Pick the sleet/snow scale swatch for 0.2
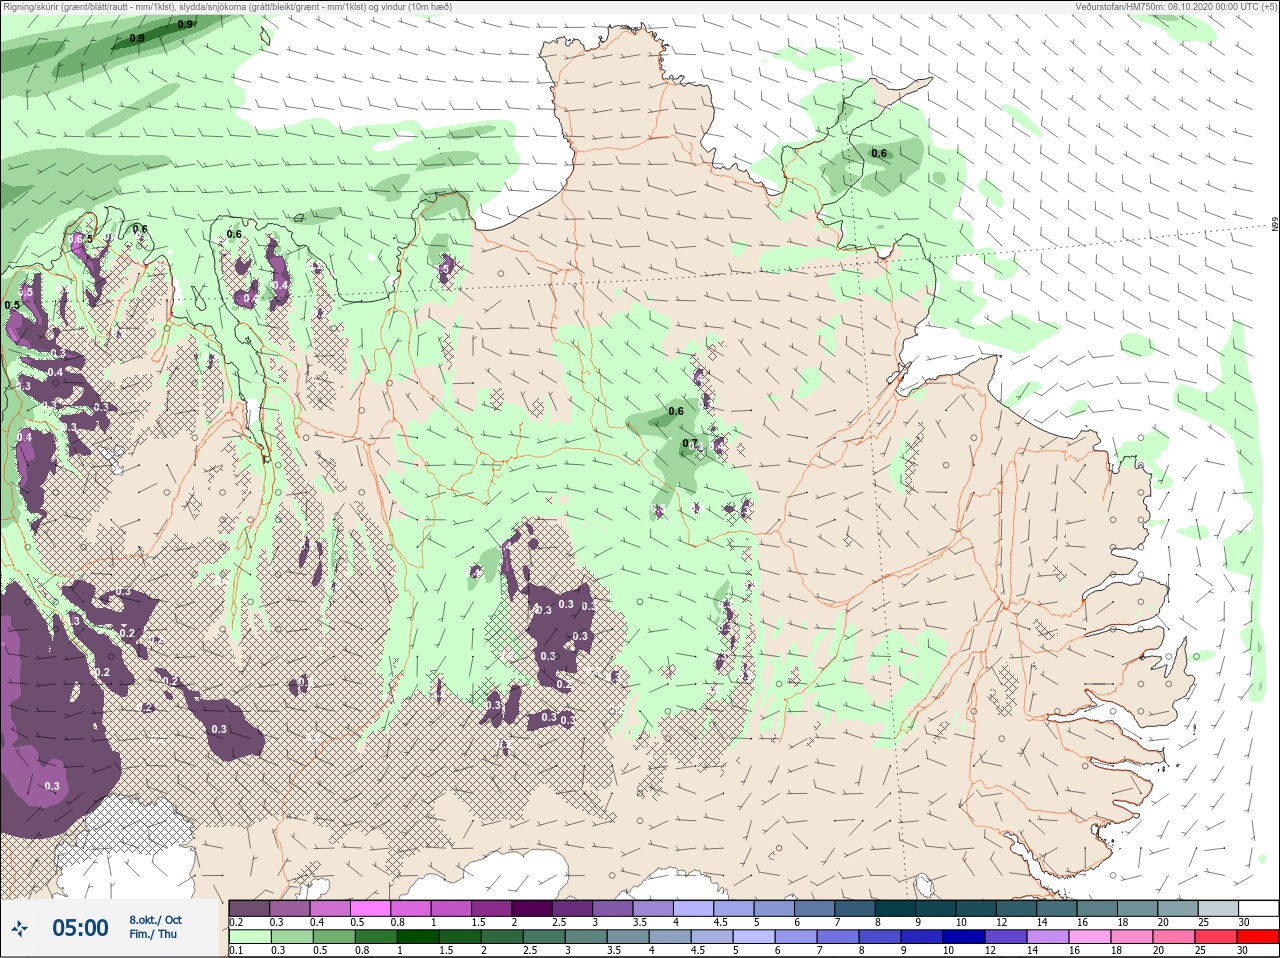The width and height of the screenshot is (1280, 958). pyautogui.click(x=249, y=908)
